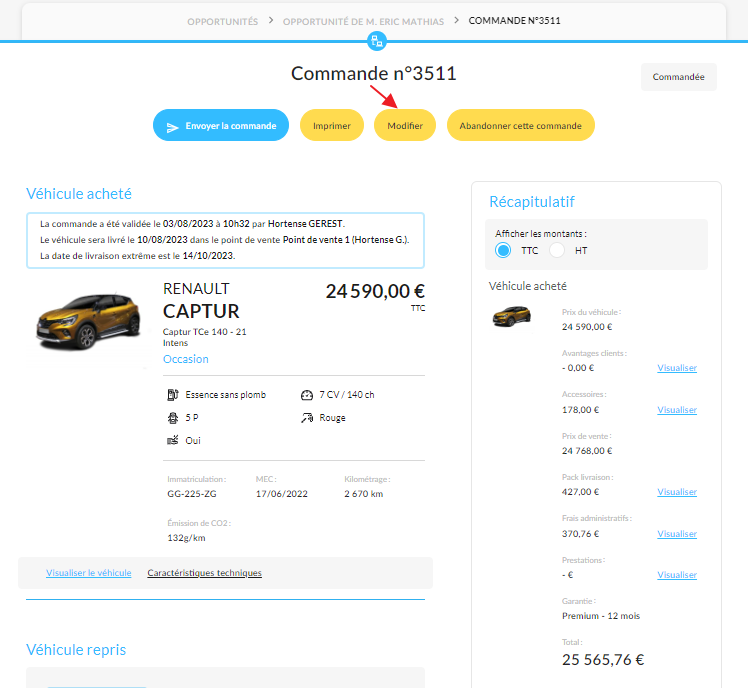
Task: Click the Pack livraison amount 427,00 €
Action: pos(580,492)
